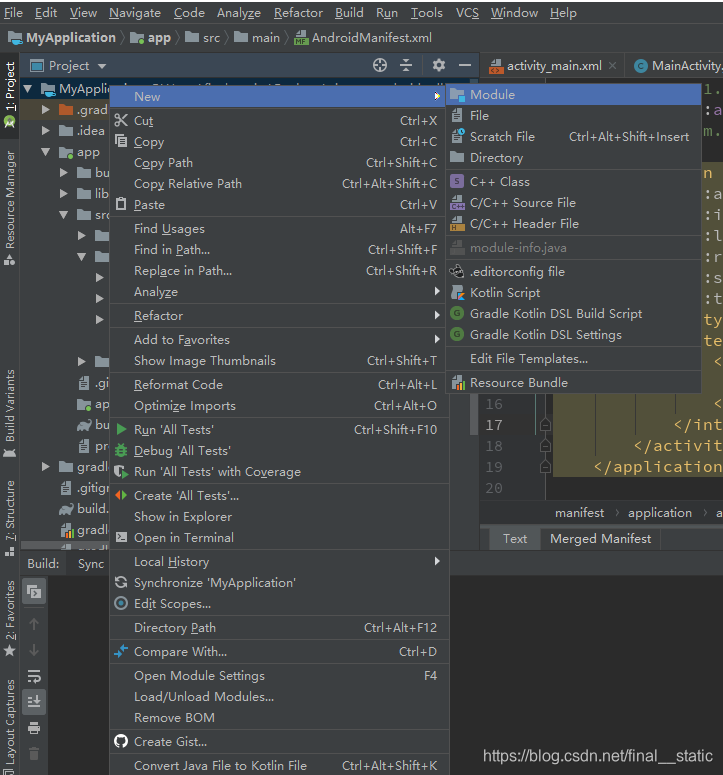Click the Gradle Kotlin DSL Build Script icon
This screenshot has height=775, width=723.
coord(458,313)
